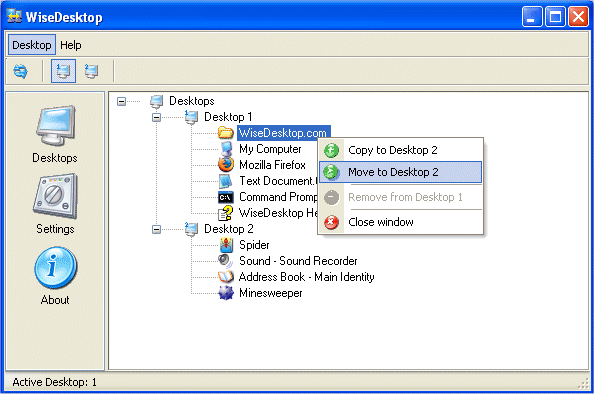Collapse the Desktops root node
Screen dimensions: 594x394
[121, 101]
